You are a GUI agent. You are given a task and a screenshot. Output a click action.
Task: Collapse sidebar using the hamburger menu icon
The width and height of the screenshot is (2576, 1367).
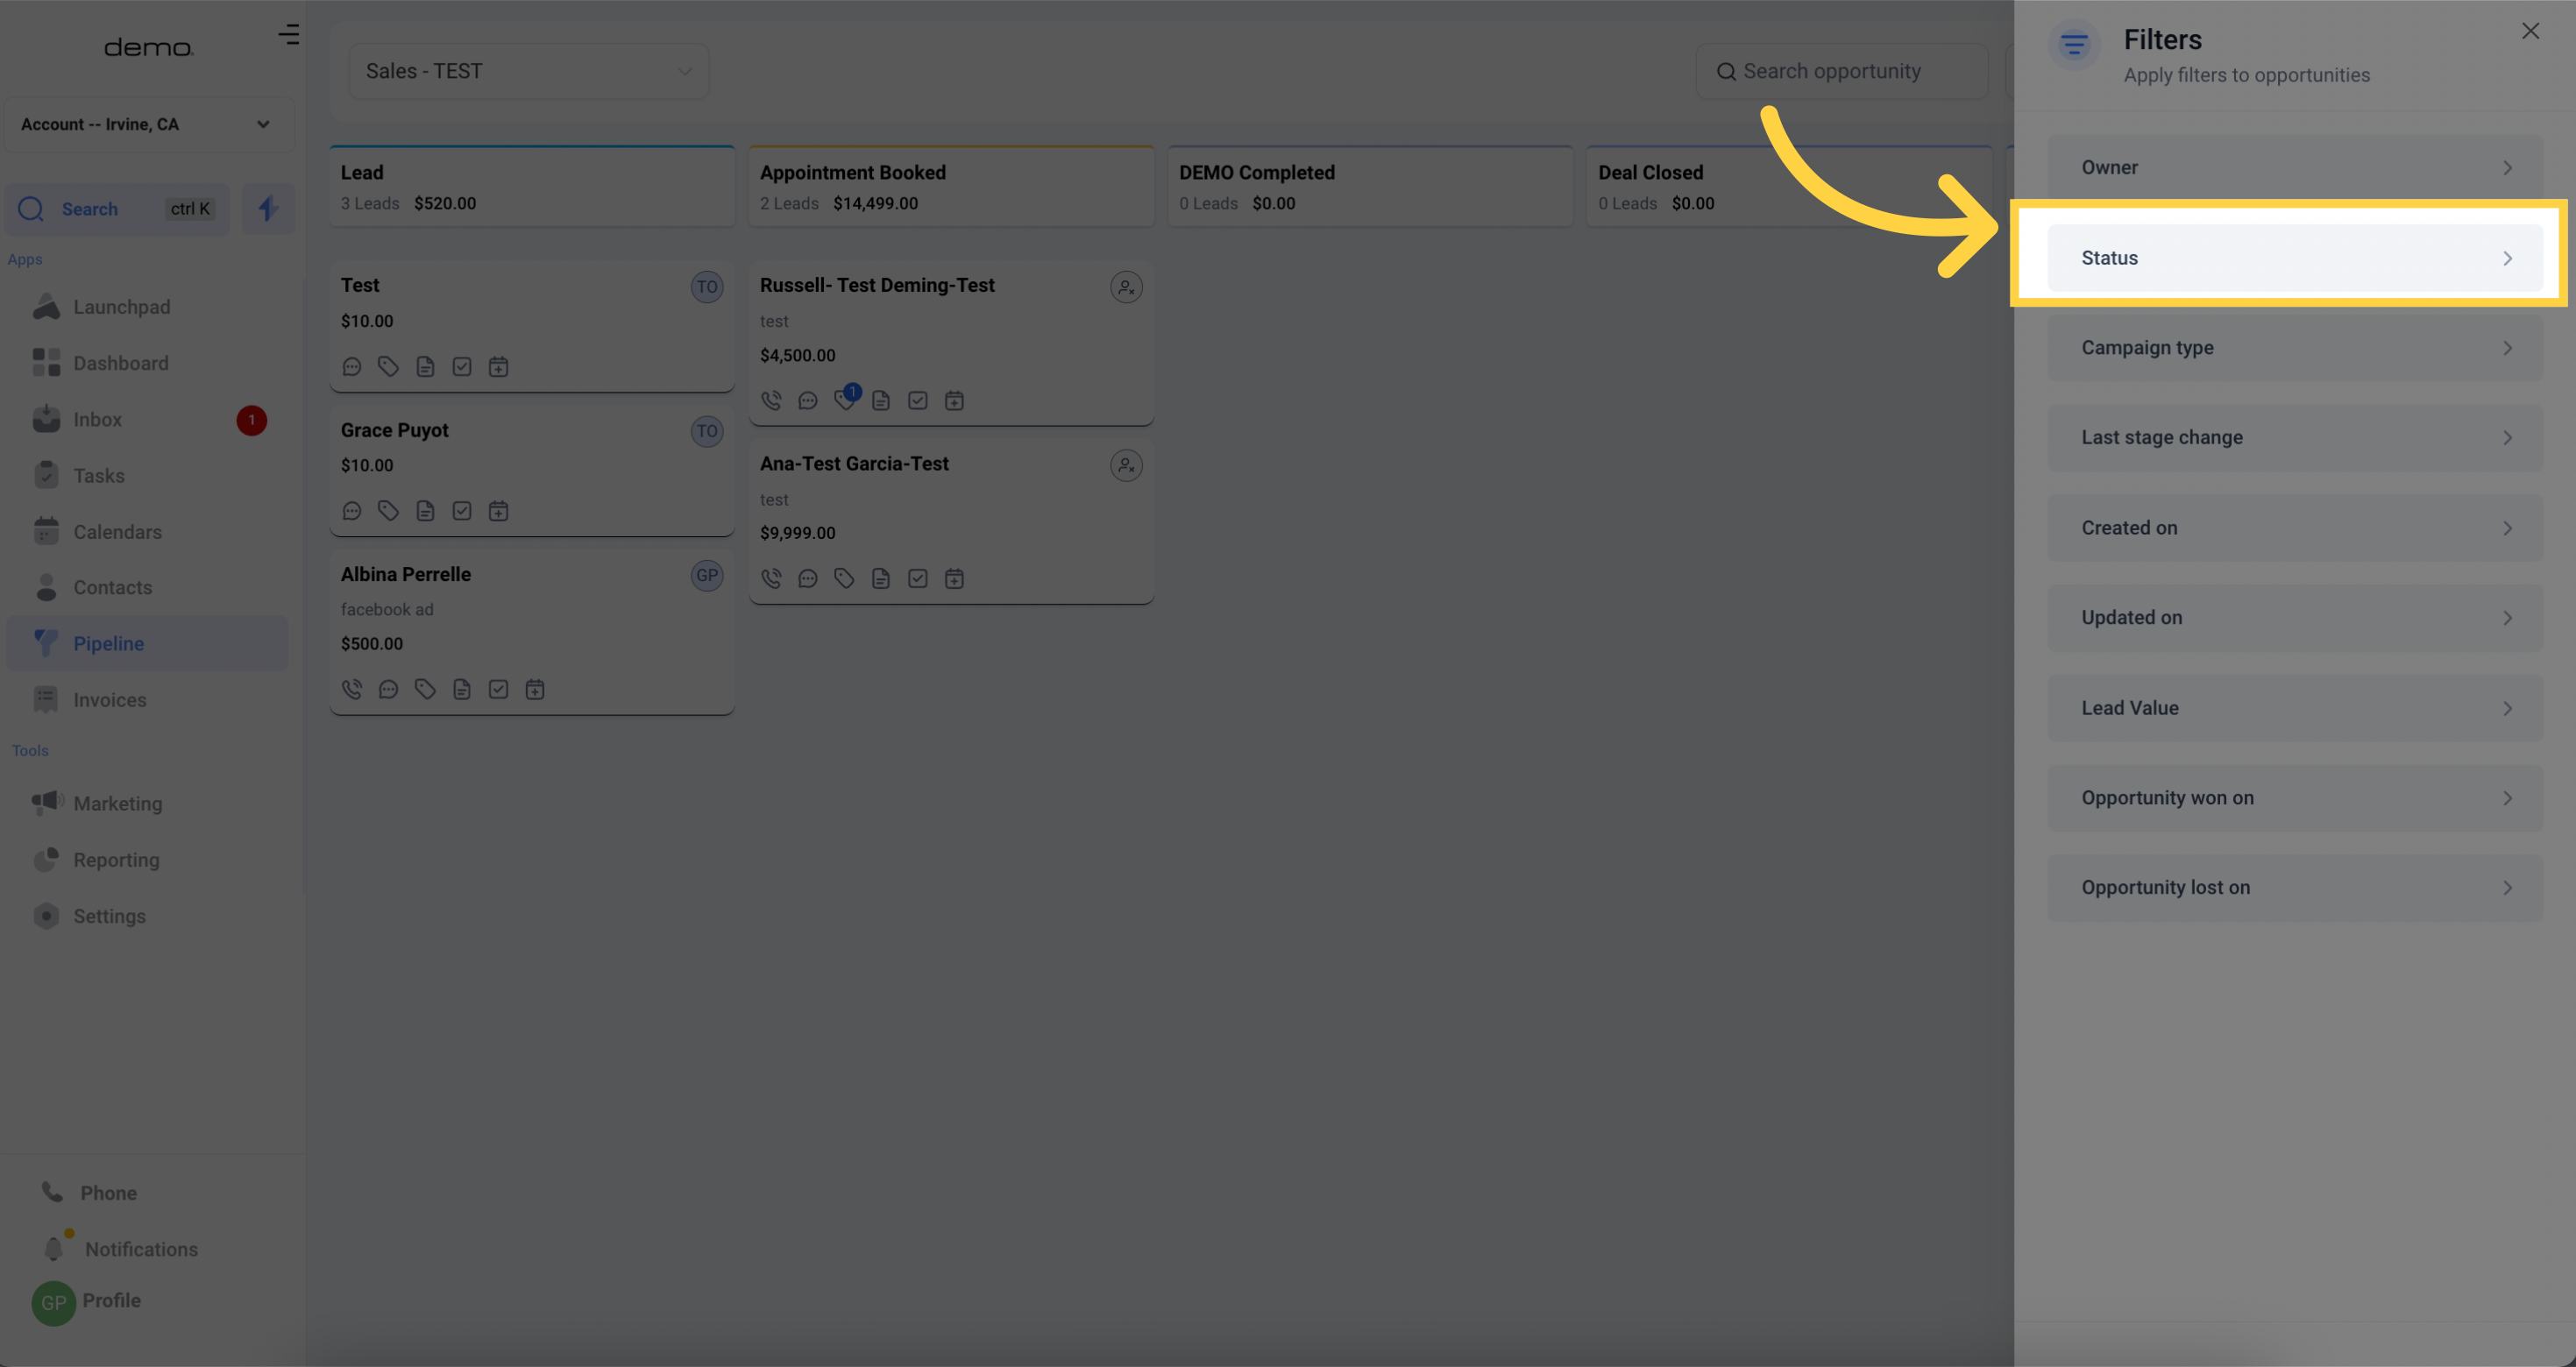pos(288,35)
